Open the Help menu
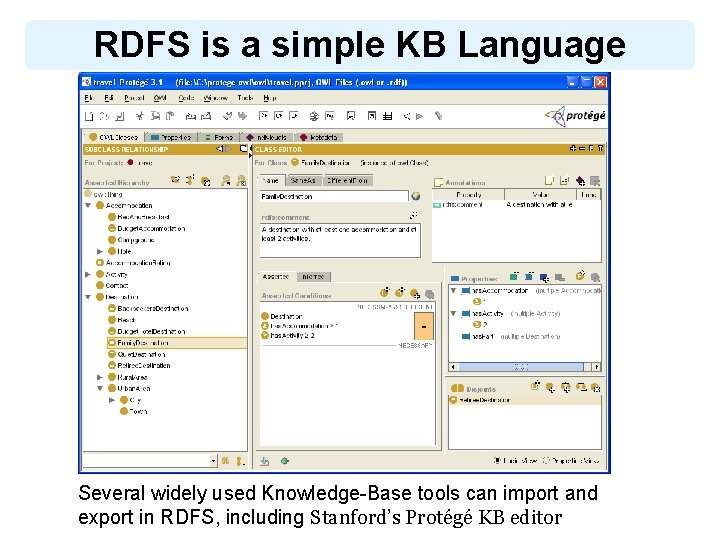Screen dimensions: 720x540 click(270, 98)
